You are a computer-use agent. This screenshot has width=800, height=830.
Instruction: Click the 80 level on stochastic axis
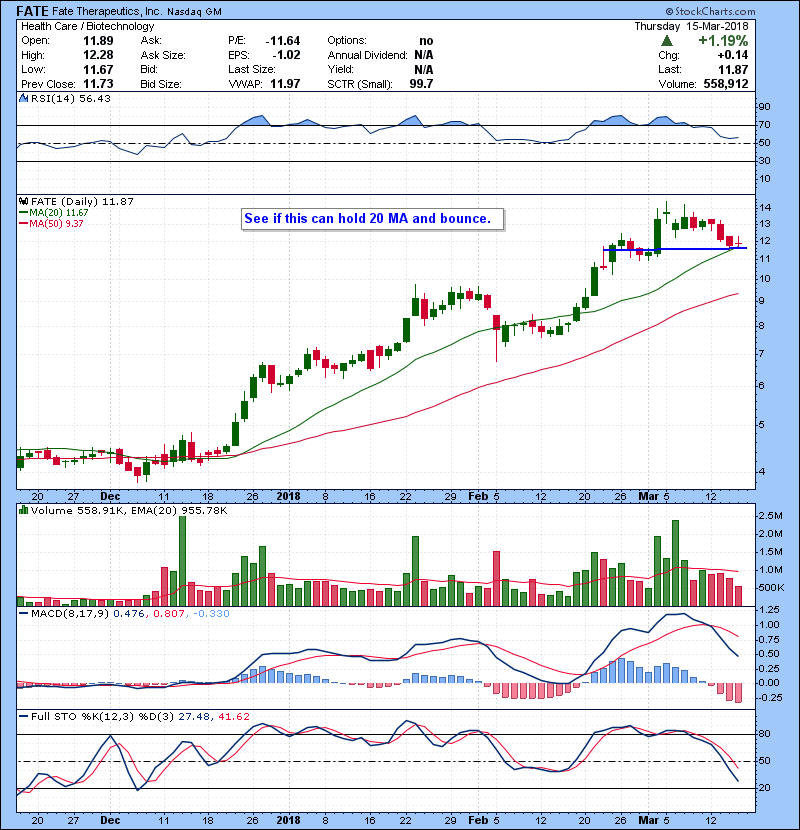point(765,734)
